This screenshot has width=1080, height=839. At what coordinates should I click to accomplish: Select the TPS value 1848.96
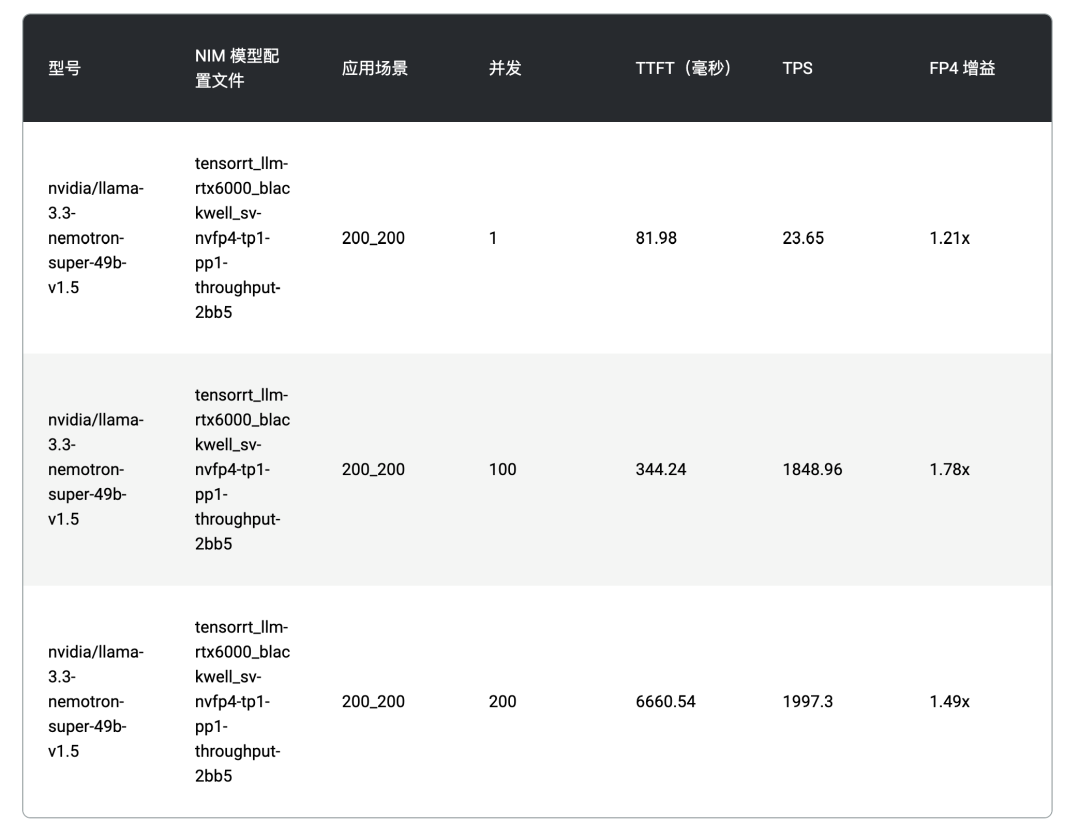point(812,470)
